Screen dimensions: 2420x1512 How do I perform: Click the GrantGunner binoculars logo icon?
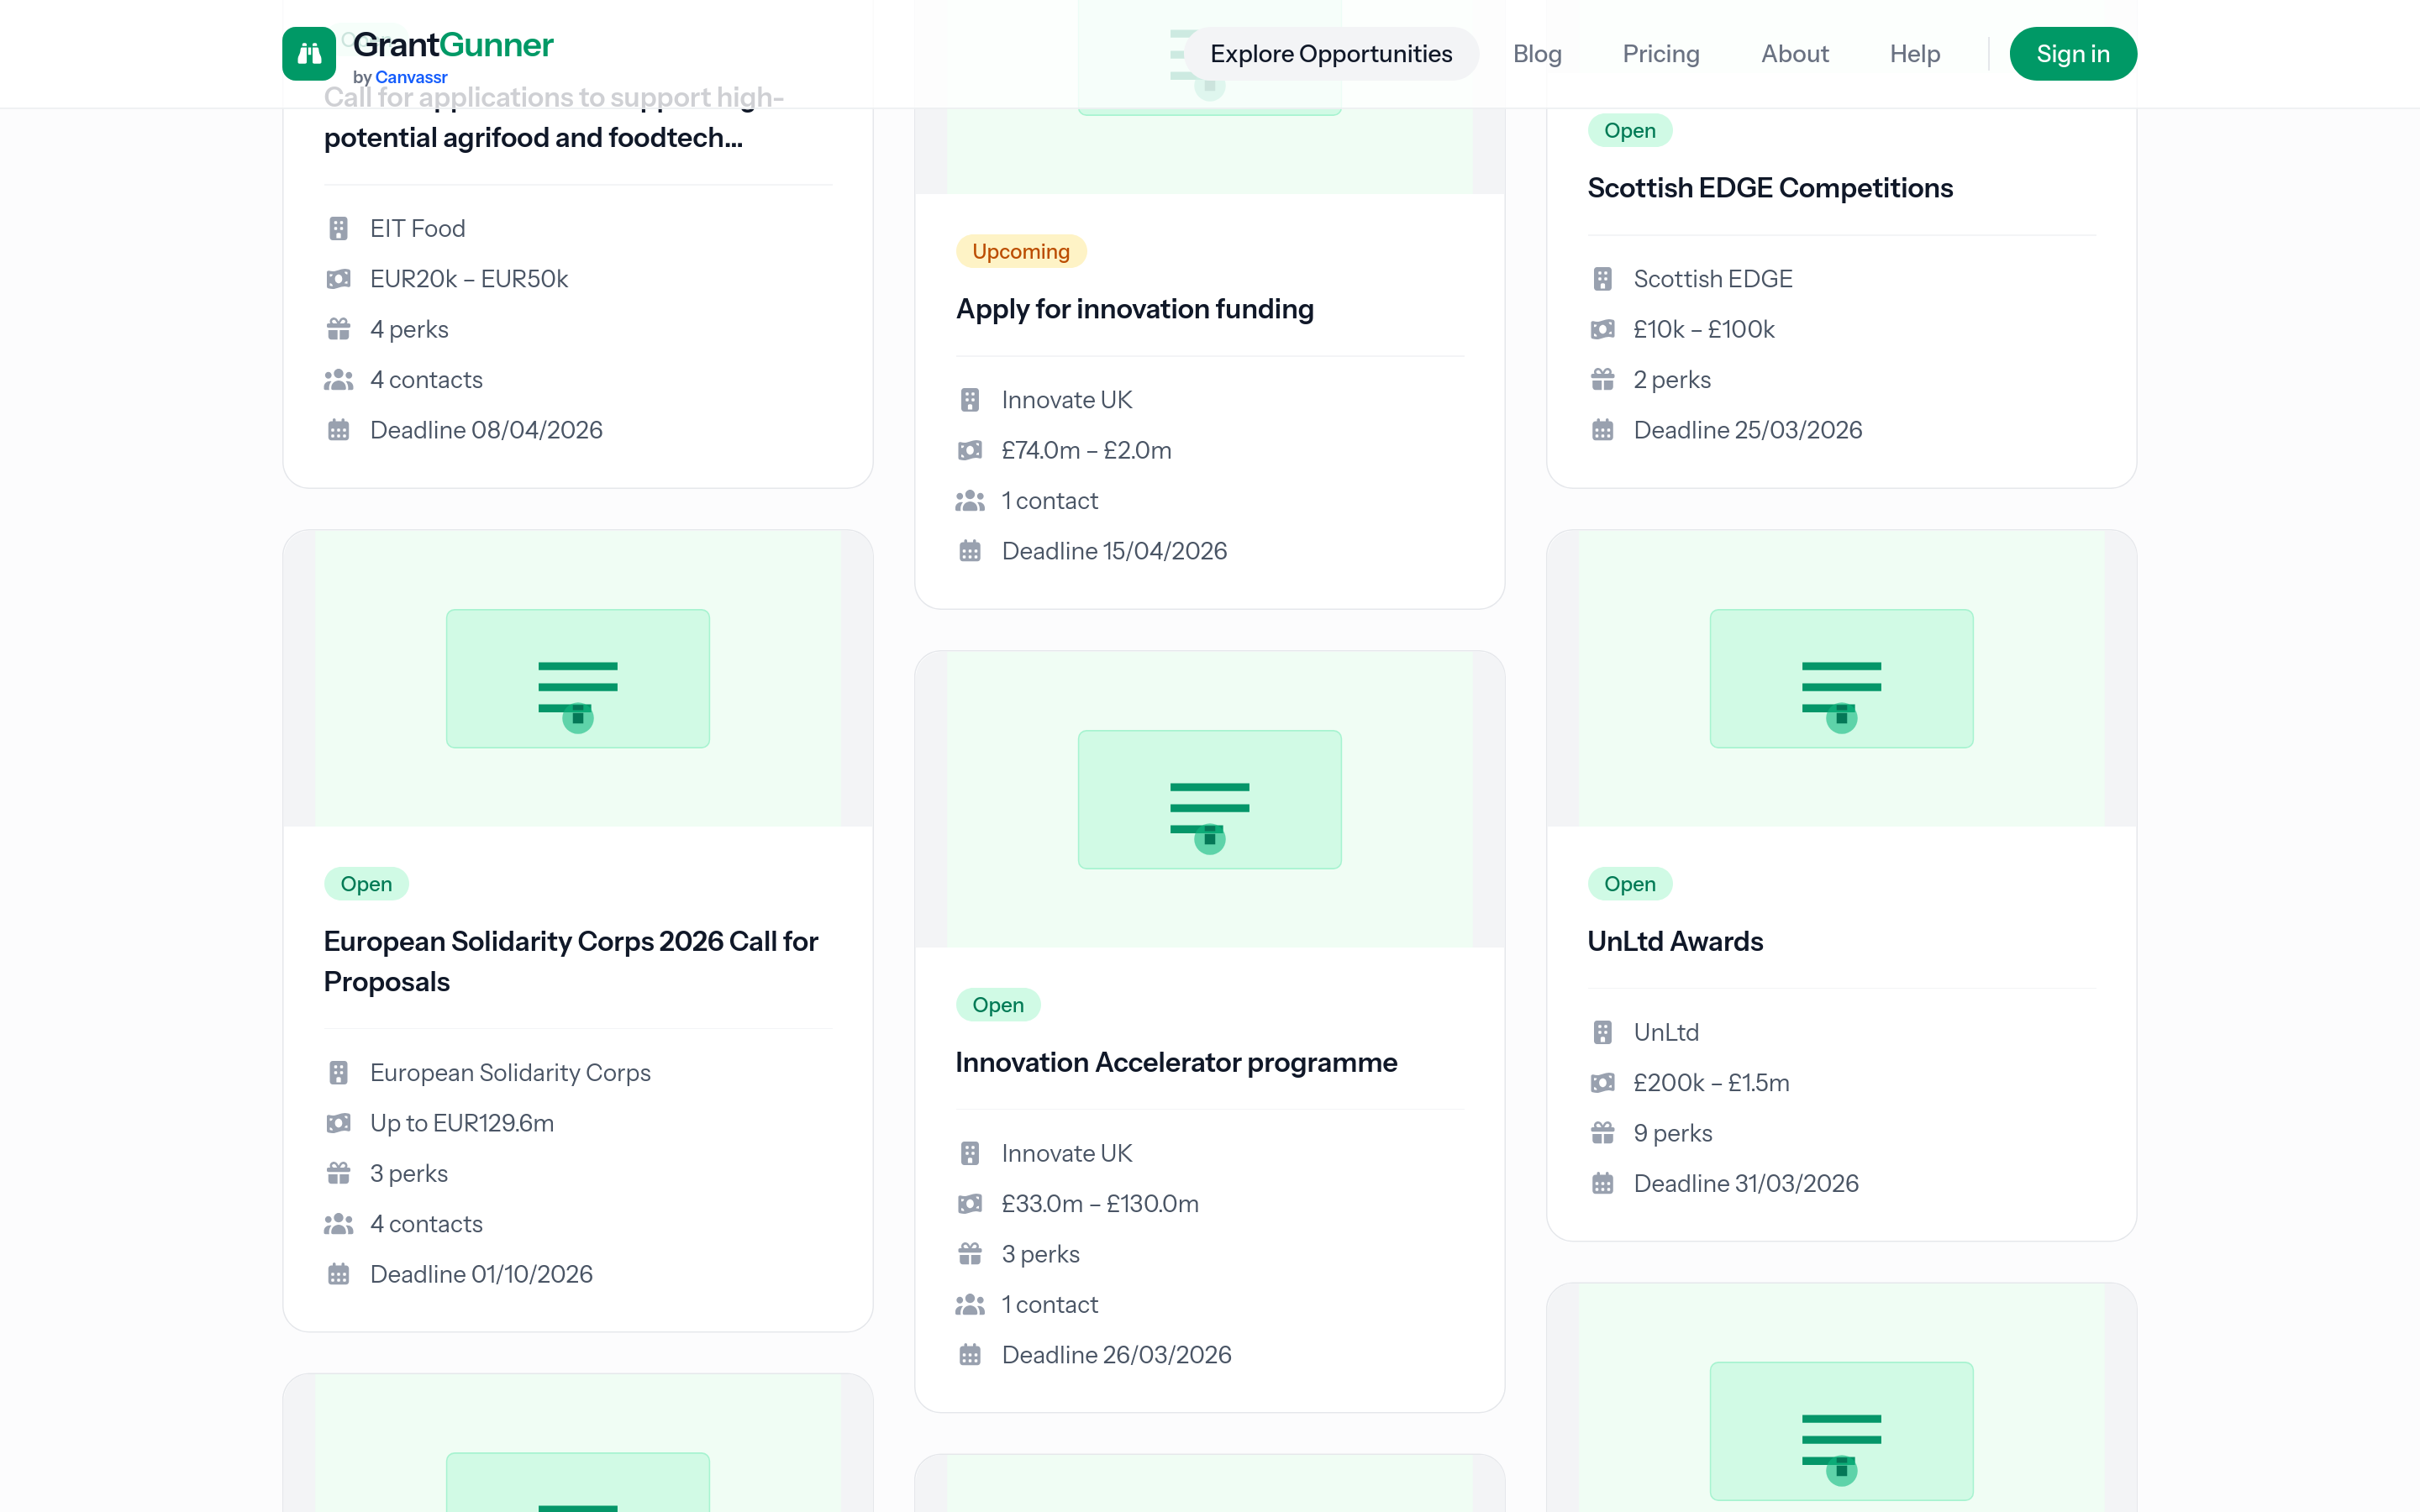coord(308,54)
